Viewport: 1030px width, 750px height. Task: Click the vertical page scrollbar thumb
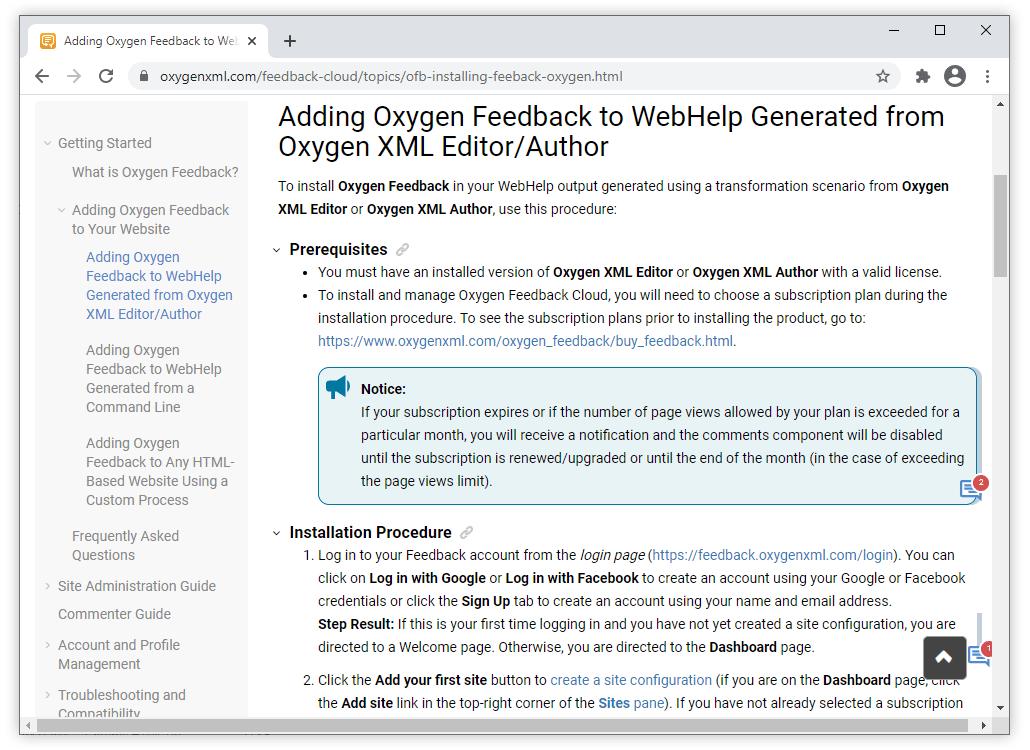point(1000,226)
